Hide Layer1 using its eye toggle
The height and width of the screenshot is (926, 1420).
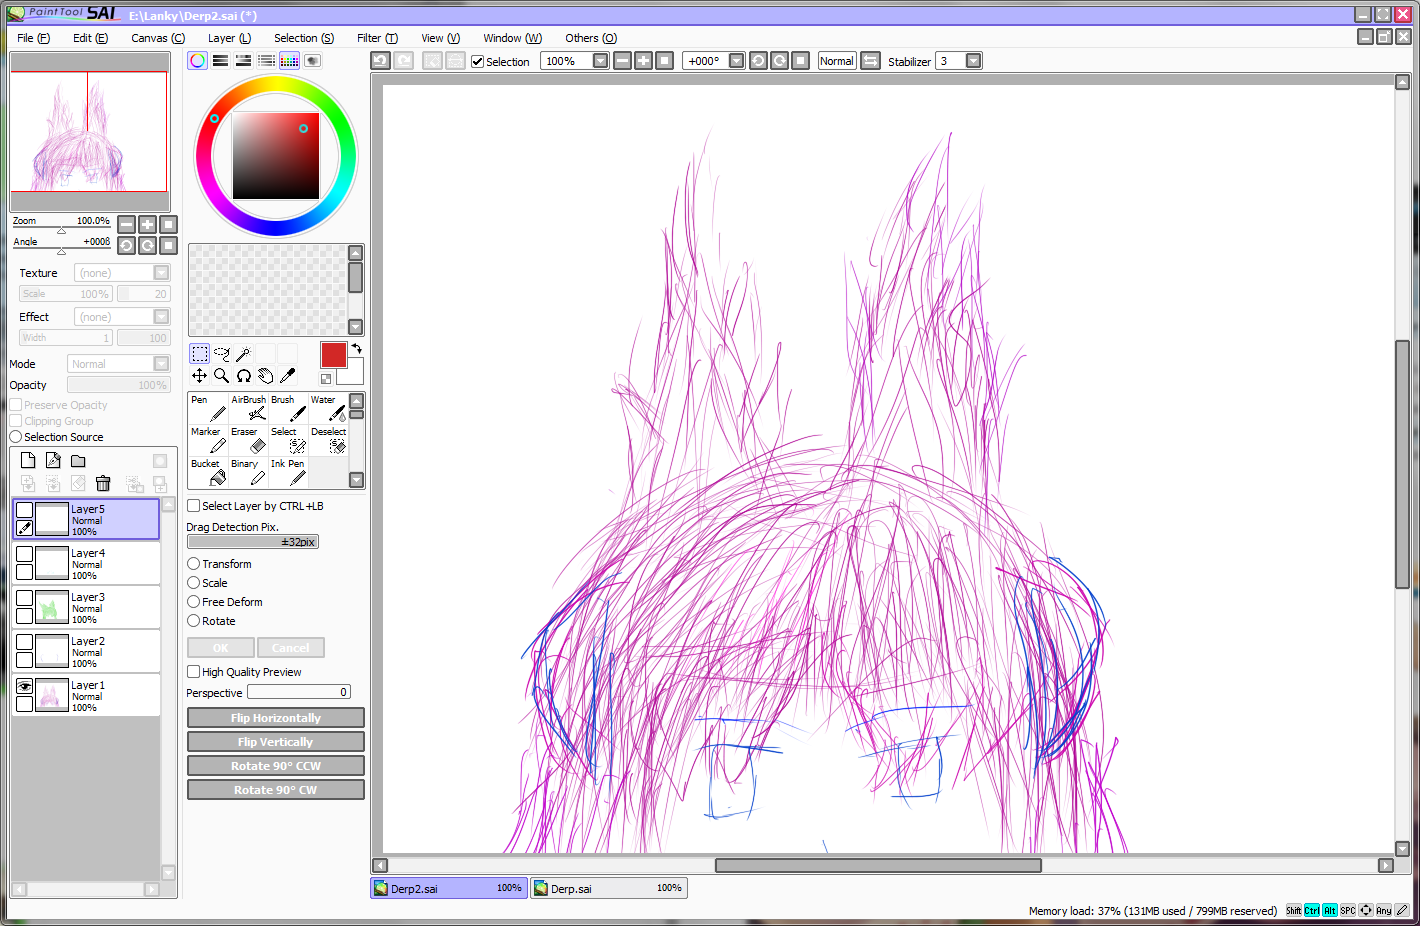[x=25, y=686]
